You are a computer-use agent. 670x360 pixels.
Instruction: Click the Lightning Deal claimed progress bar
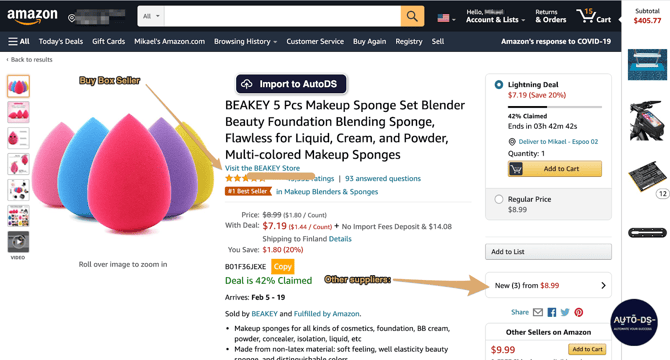tap(555, 107)
